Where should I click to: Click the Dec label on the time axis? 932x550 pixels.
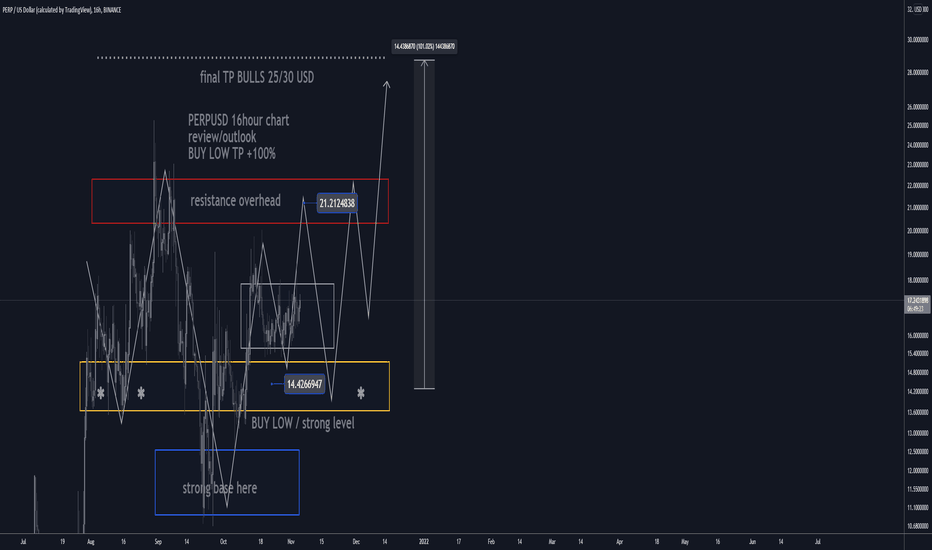[x=356, y=542]
